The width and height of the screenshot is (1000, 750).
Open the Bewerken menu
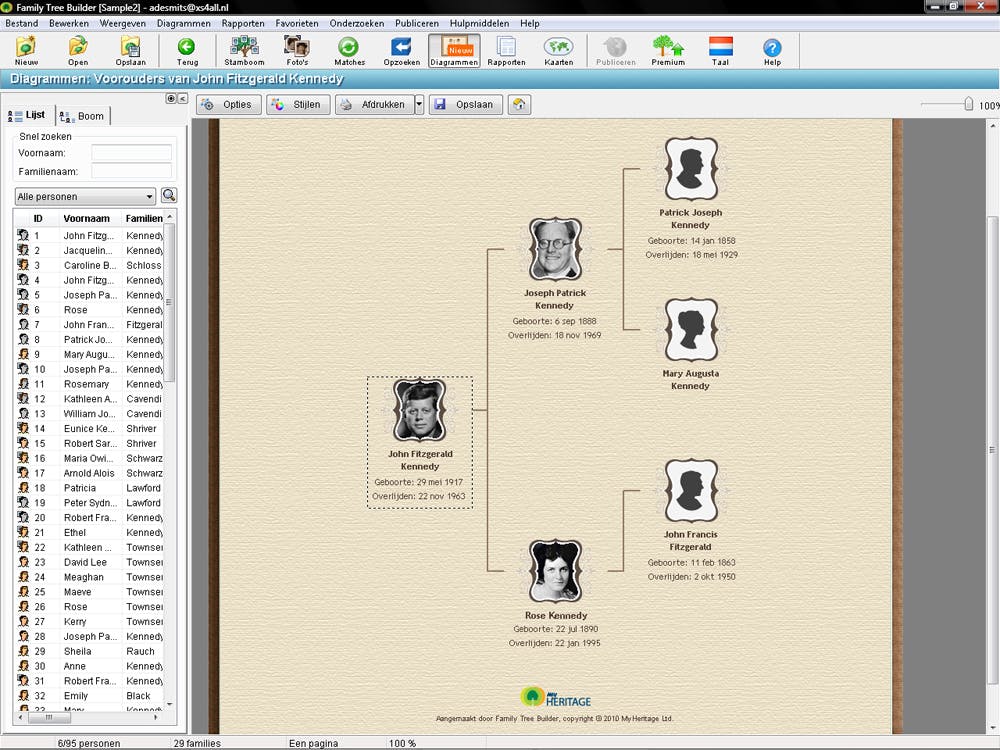(69, 23)
